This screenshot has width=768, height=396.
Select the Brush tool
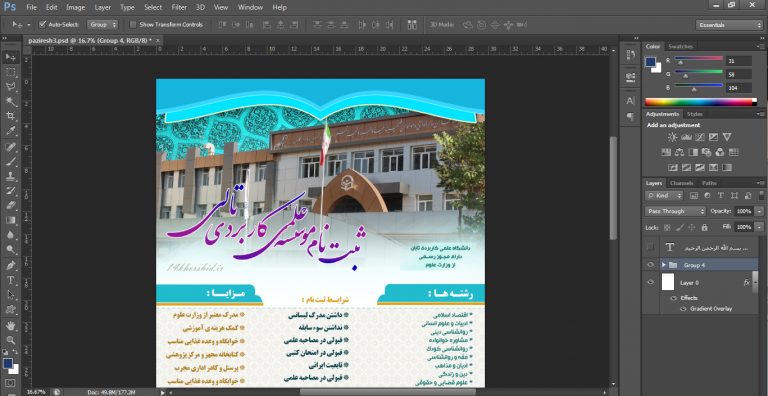11,162
